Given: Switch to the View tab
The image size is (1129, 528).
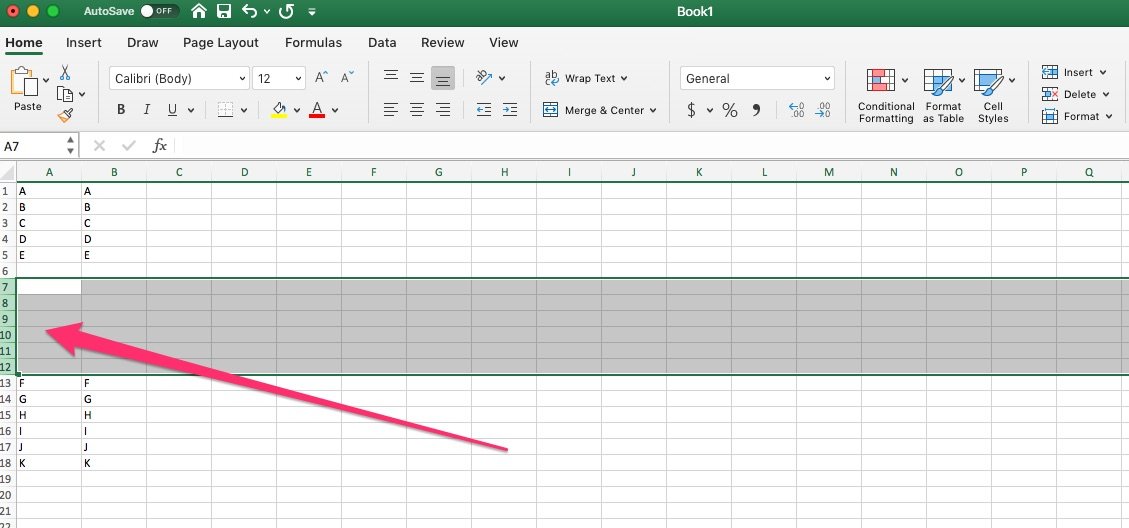Looking at the screenshot, I should click(x=503, y=42).
